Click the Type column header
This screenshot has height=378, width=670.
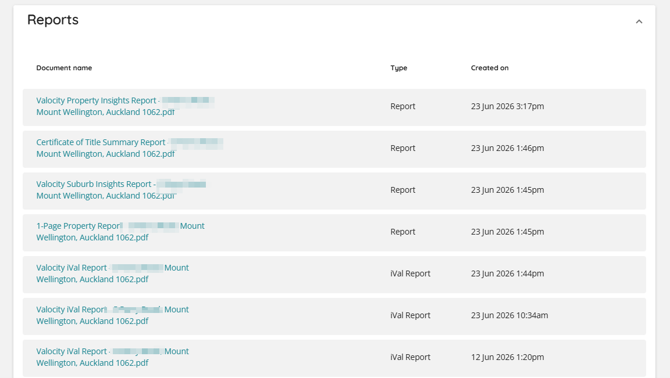399,68
